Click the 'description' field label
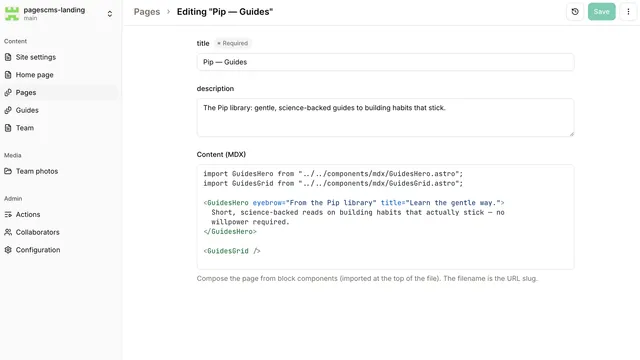This screenshot has height=360, width=640. (215, 89)
